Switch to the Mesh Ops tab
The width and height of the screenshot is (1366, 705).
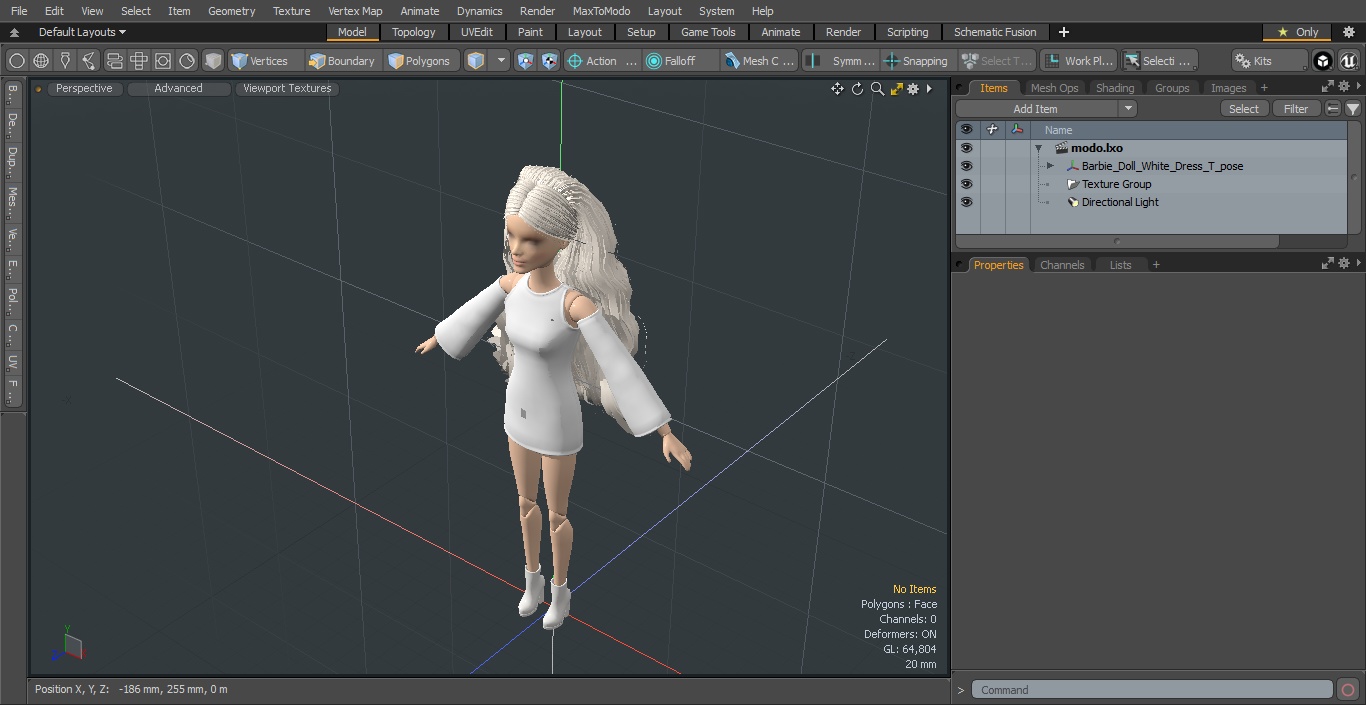coord(1054,88)
